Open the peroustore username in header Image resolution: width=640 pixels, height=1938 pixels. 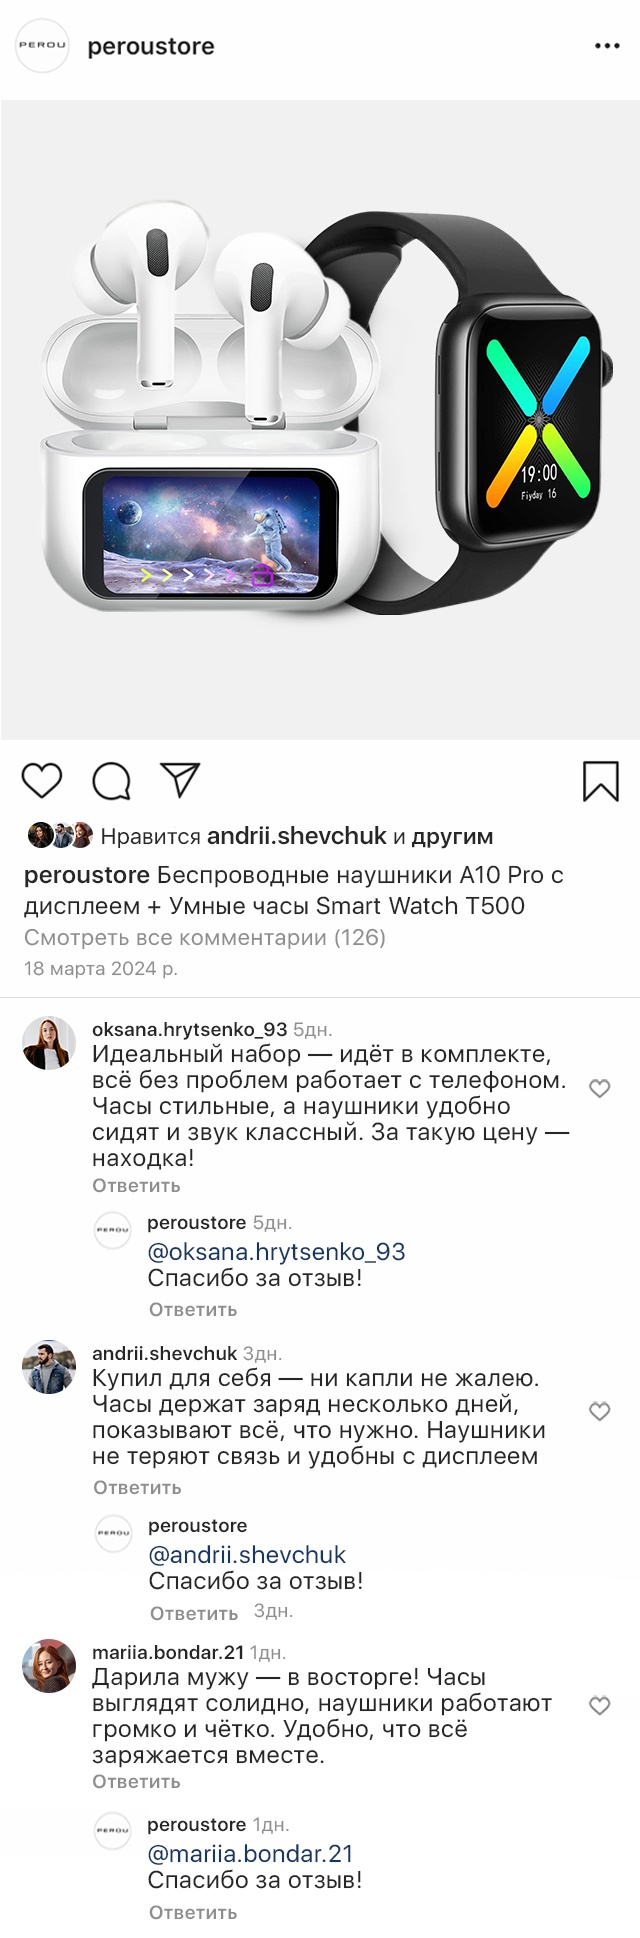tap(151, 46)
